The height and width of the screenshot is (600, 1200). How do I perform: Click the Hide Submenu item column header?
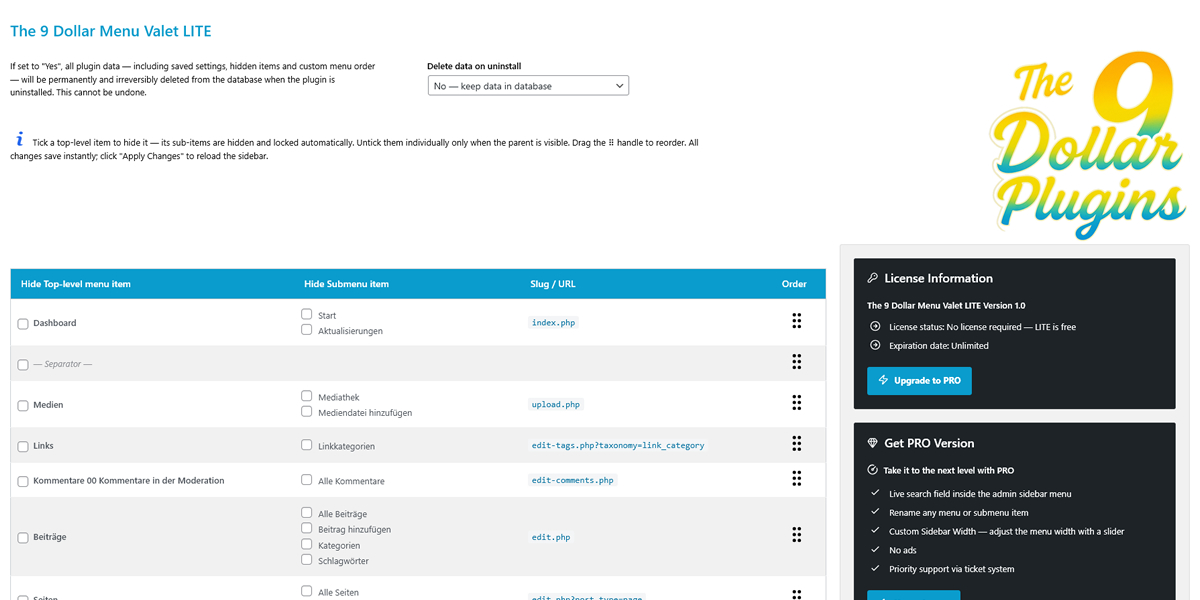(x=346, y=284)
